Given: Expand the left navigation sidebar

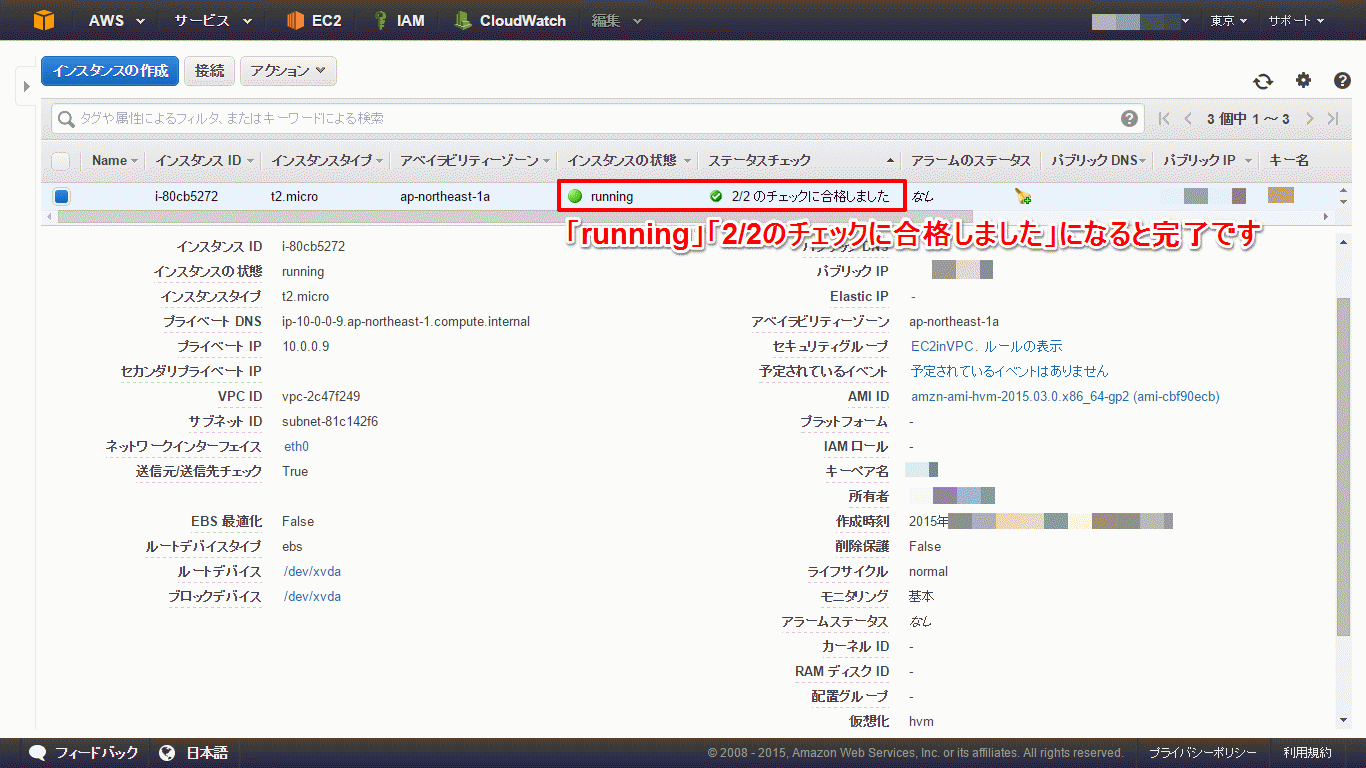Looking at the screenshot, I should coord(27,87).
